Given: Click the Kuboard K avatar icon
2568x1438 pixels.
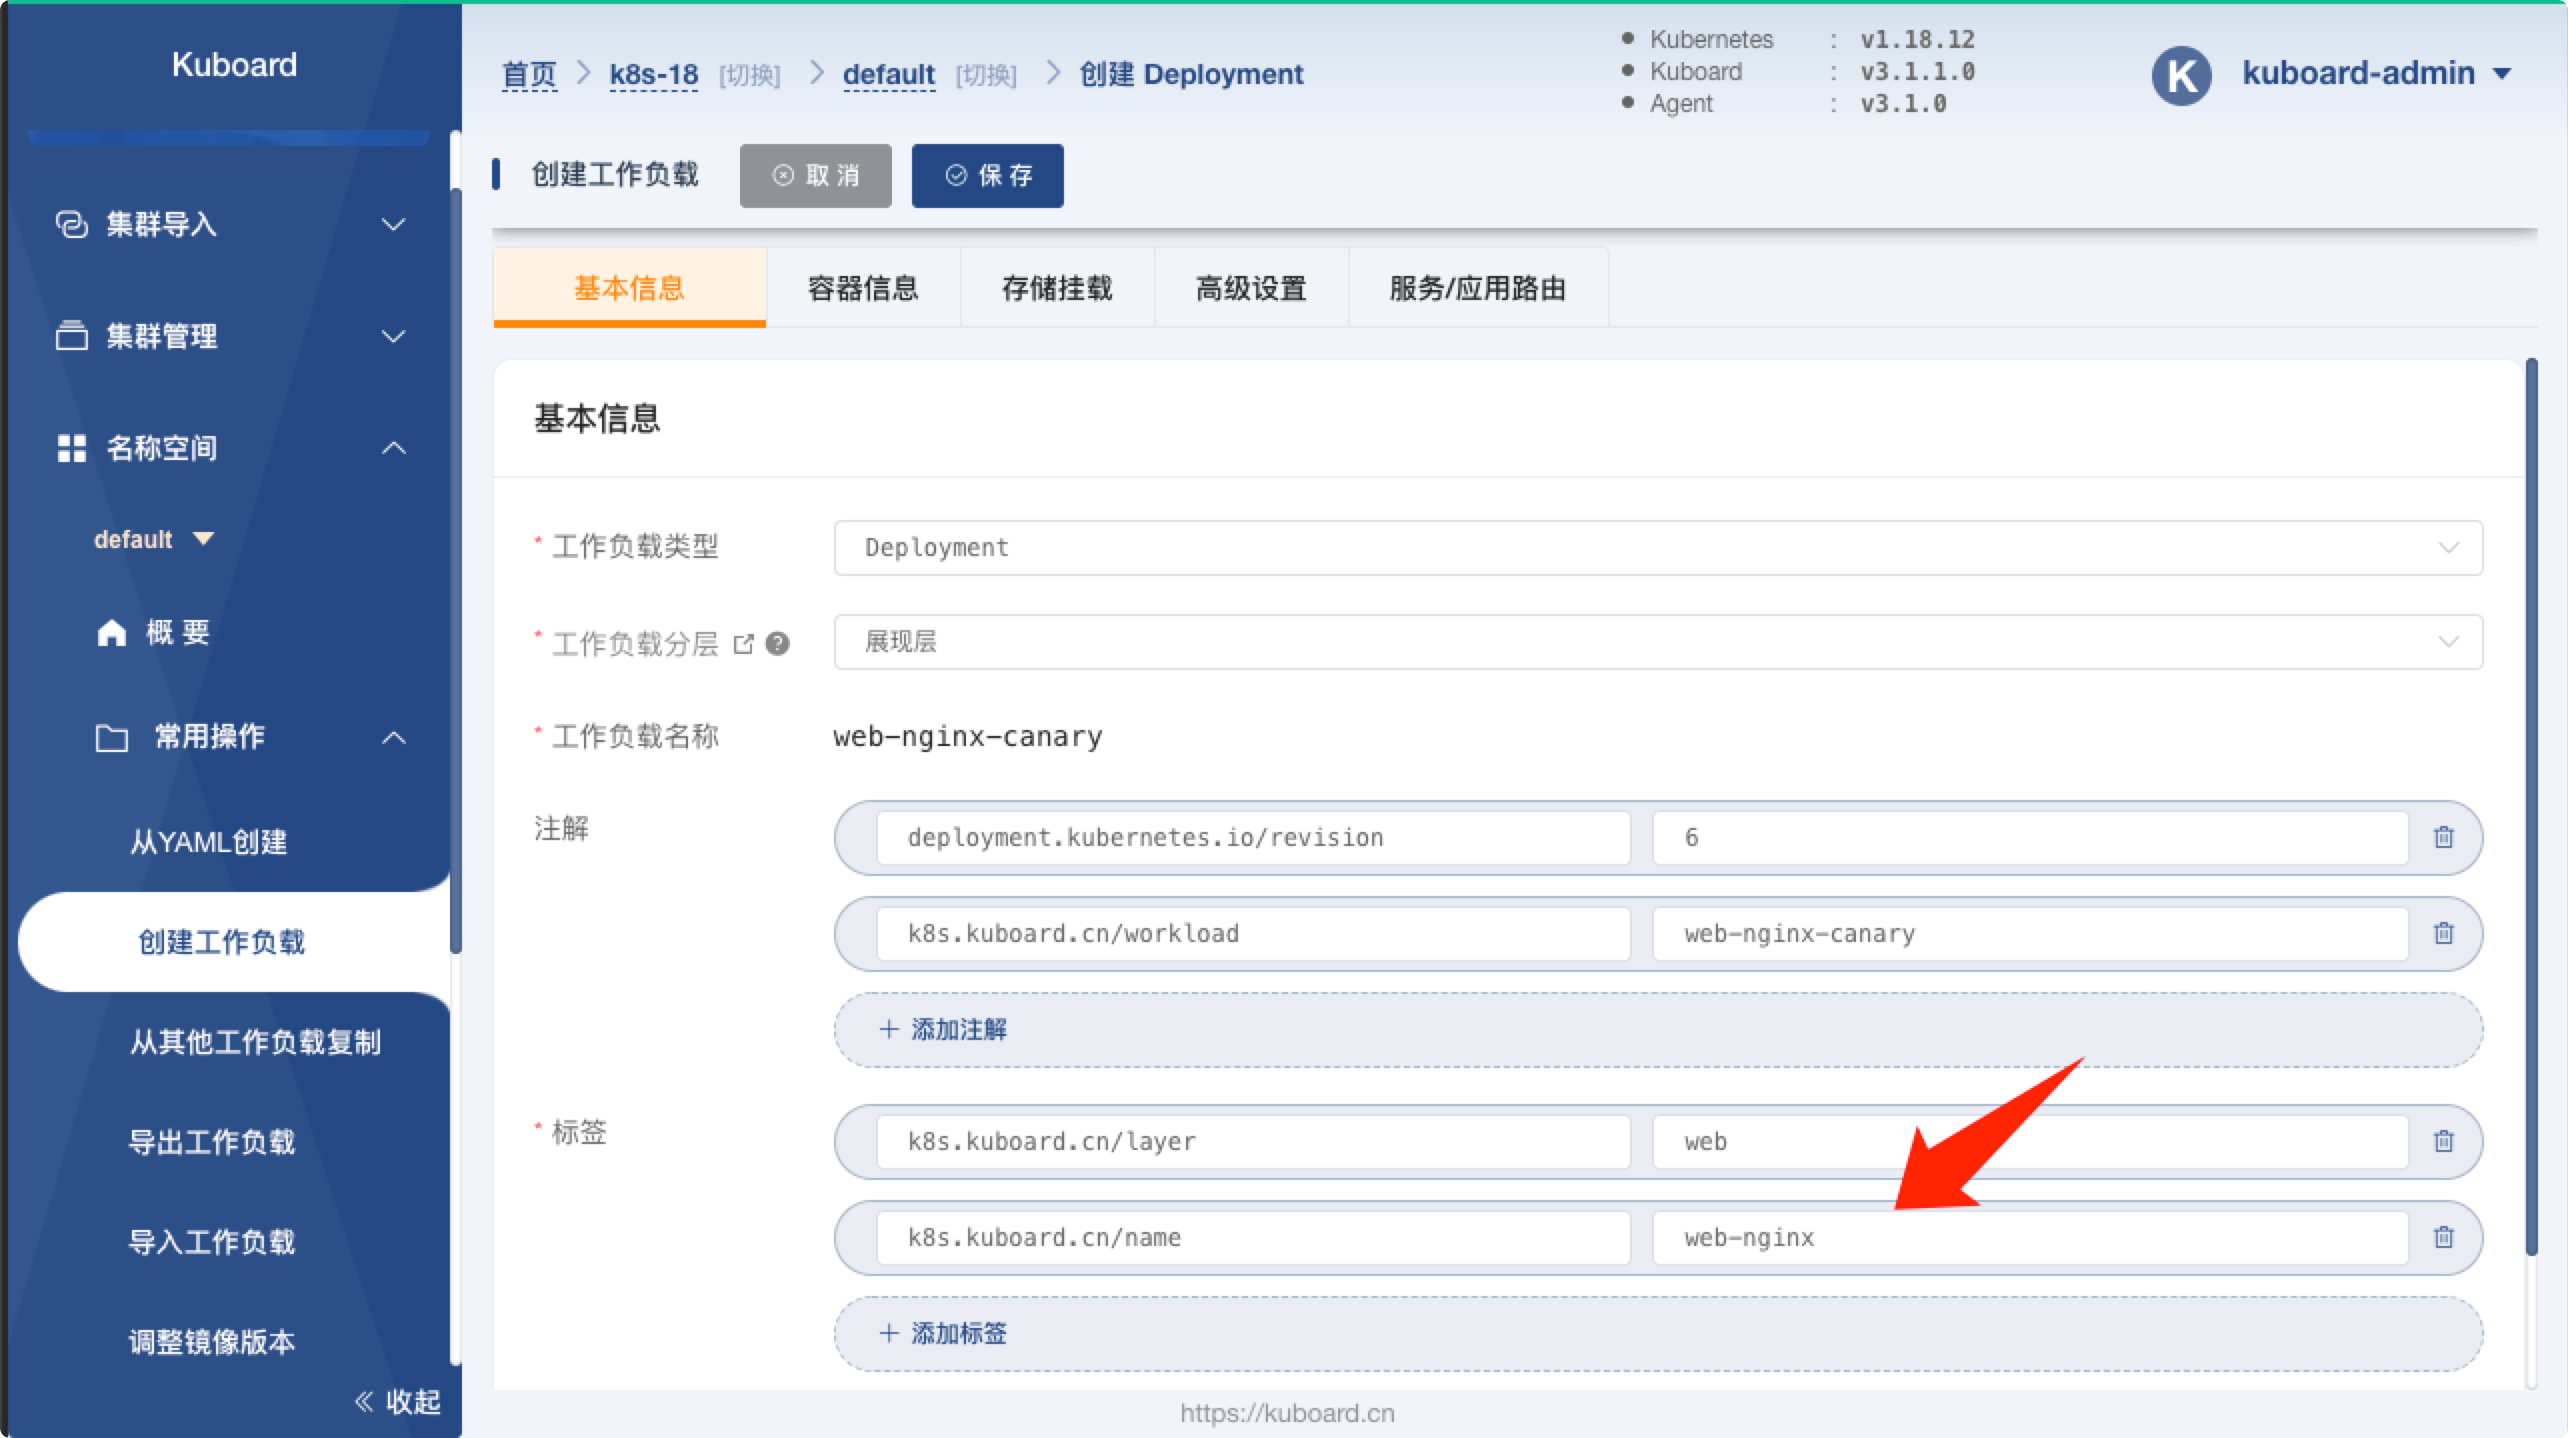Looking at the screenshot, I should click(x=2181, y=75).
